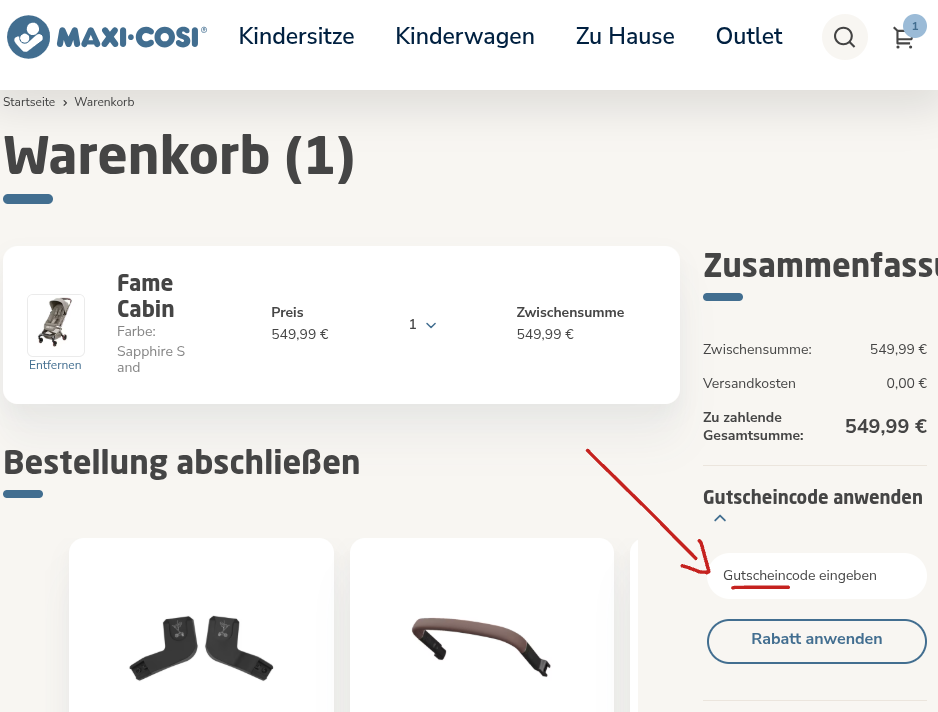Click the blue progress bar under Warenkorb heading

tap(27, 198)
